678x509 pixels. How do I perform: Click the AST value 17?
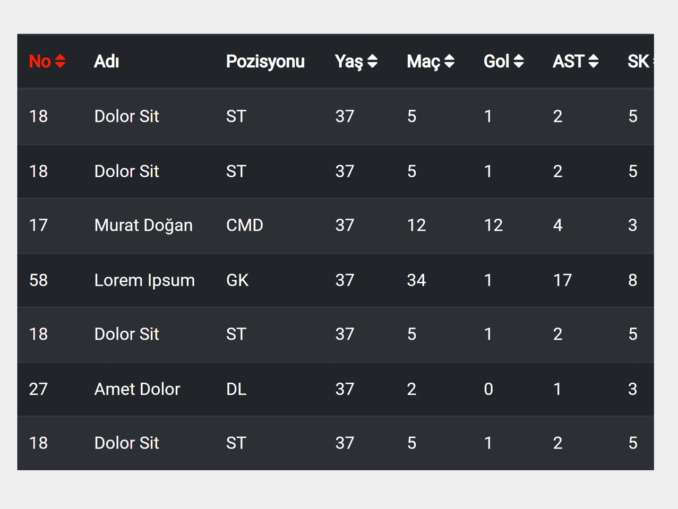pyautogui.click(x=562, y=280)
